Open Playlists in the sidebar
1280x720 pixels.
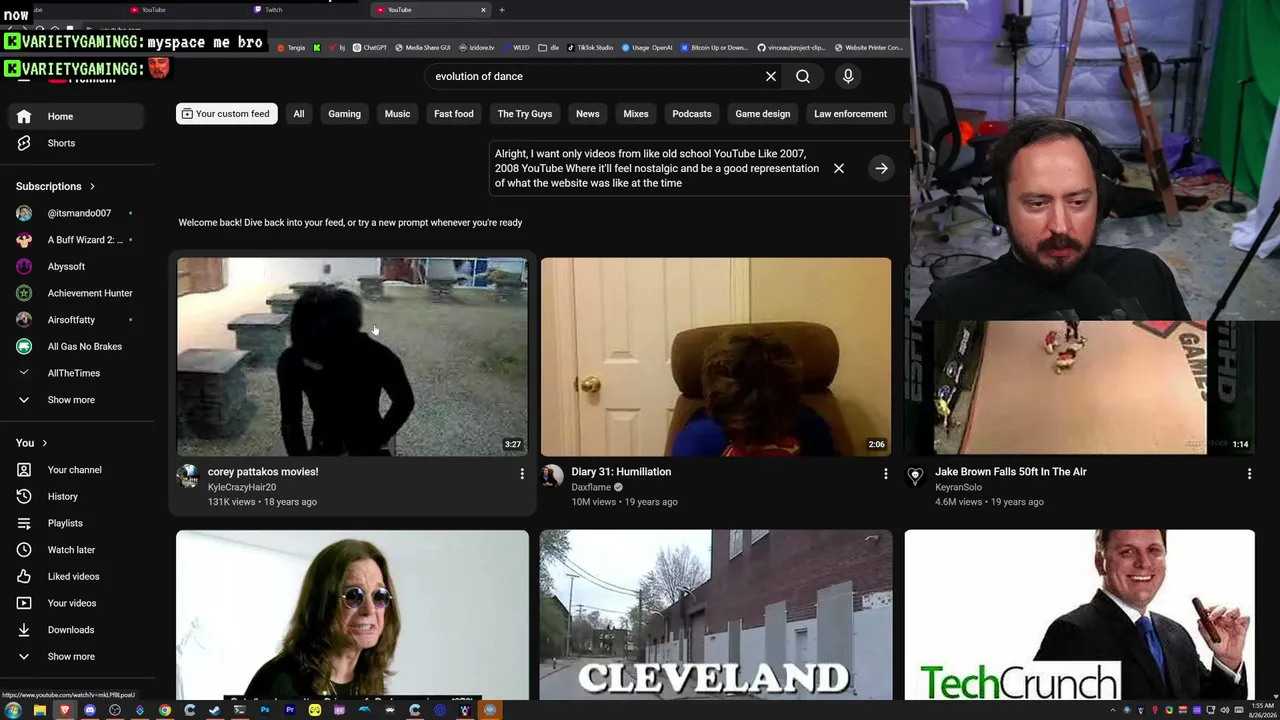[78, 523]
